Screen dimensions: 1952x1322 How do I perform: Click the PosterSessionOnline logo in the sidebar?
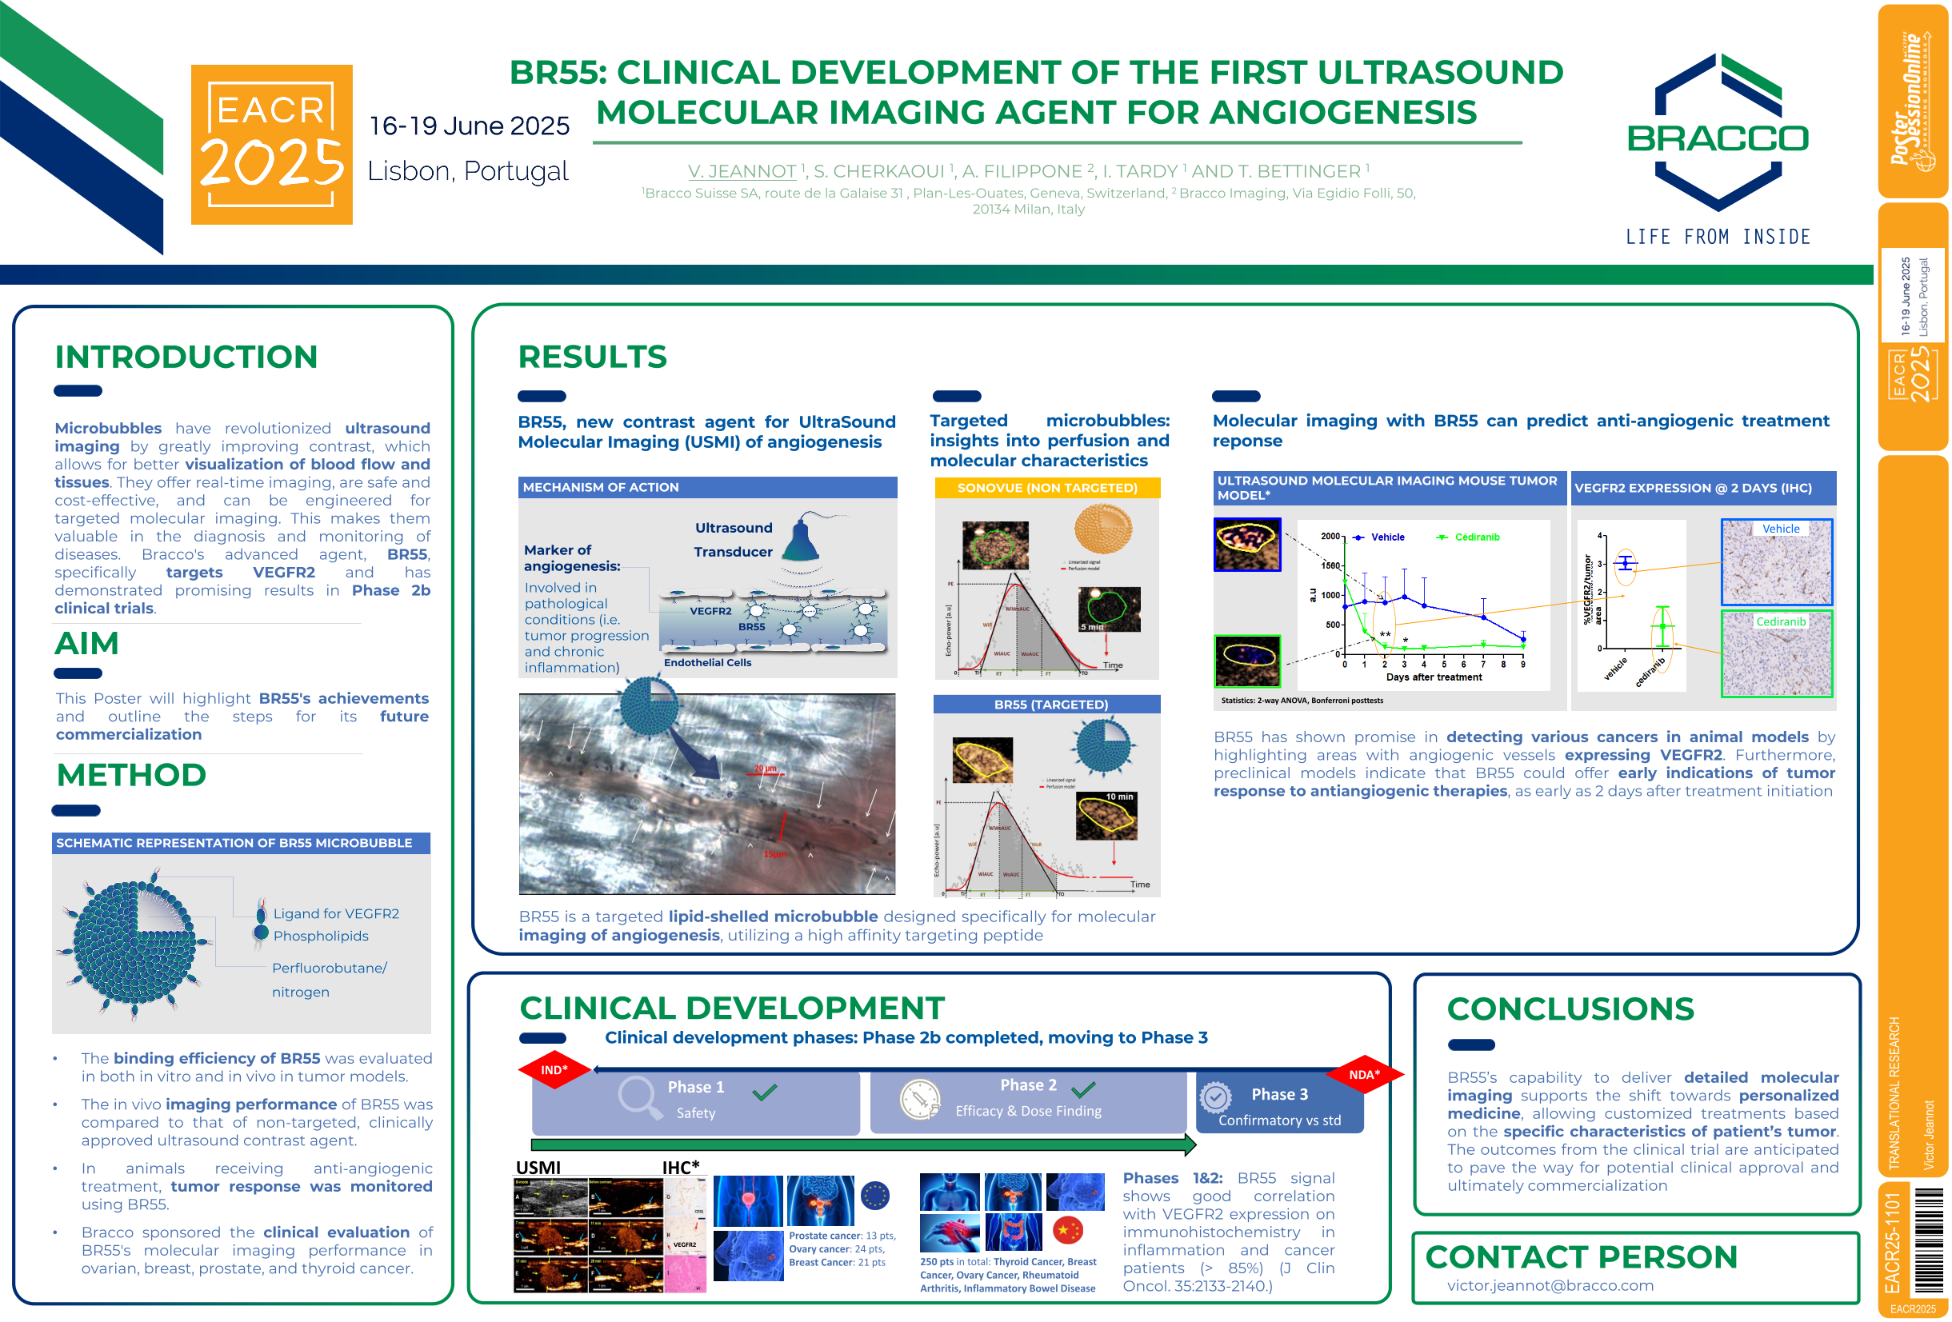1913,100
